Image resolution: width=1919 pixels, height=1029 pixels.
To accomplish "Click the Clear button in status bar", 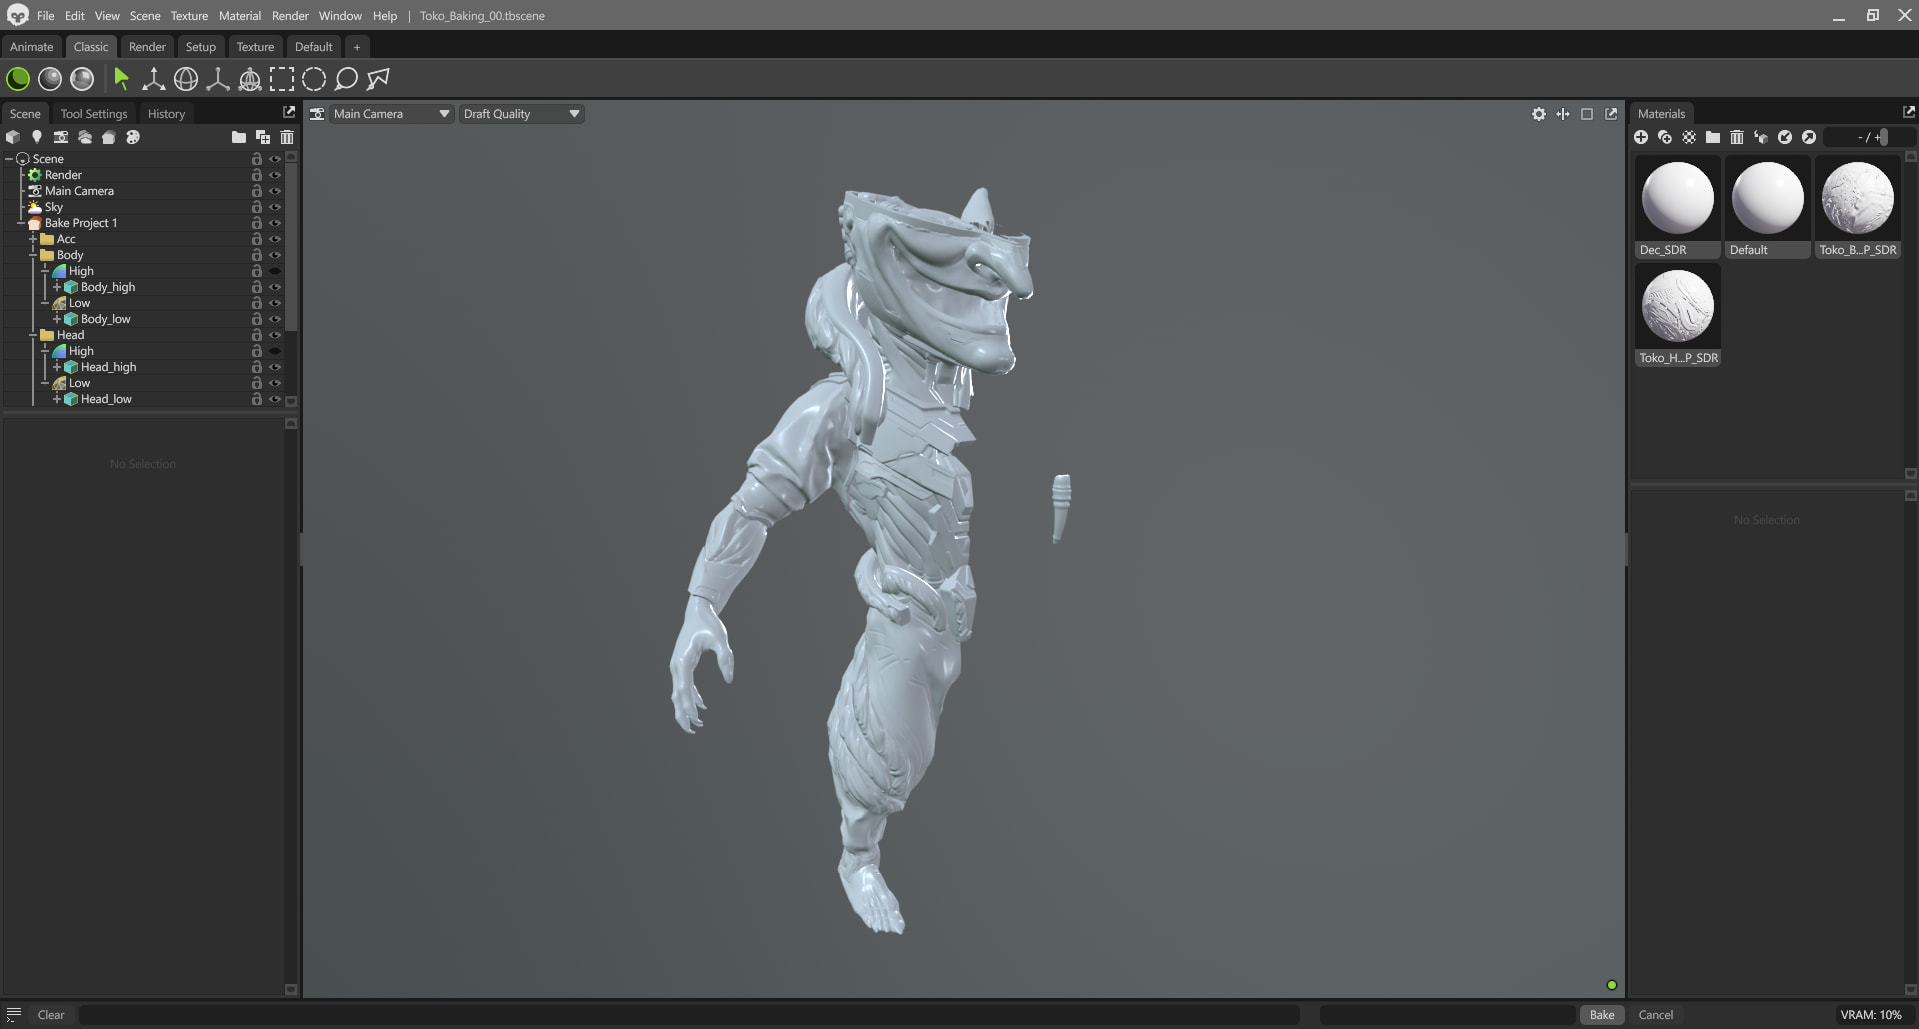I will pyautogui.click(x=51, y=1015).
